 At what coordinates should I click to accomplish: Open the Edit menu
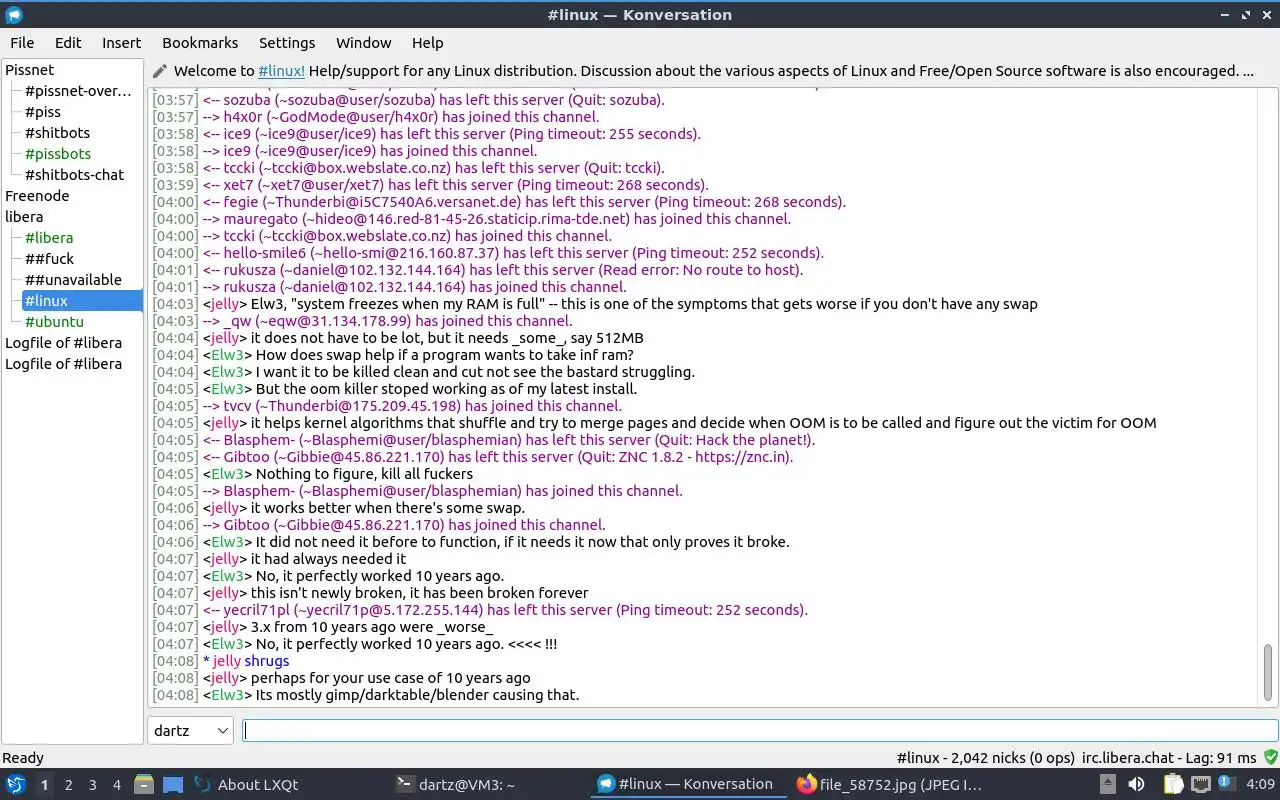pos(68,43)
